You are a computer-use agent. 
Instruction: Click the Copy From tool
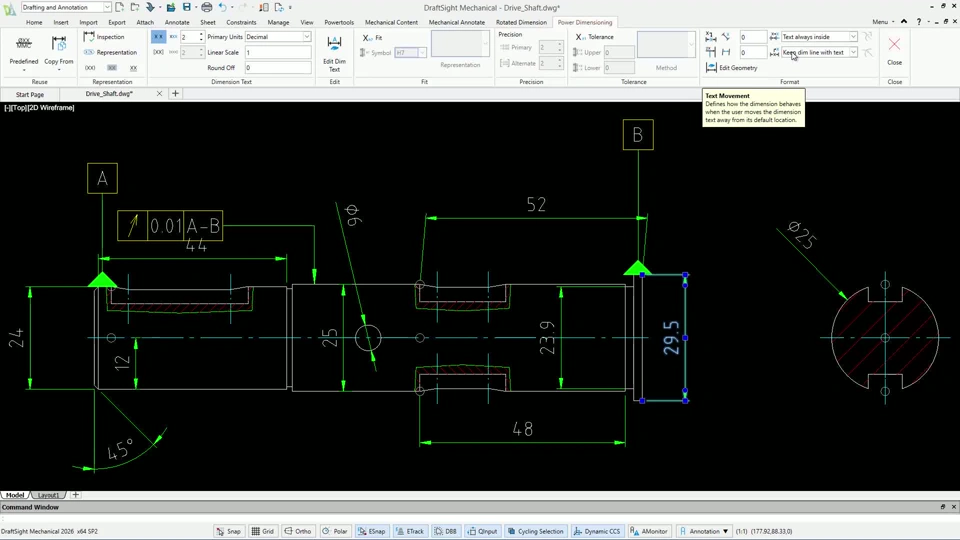tap(59, 51)
